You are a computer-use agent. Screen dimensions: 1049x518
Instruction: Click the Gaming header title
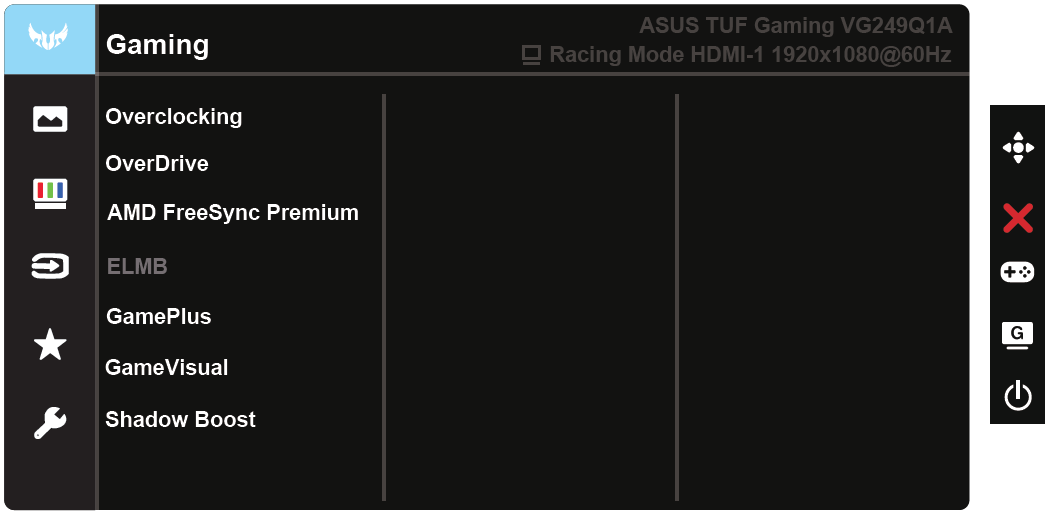click(x=157, y=45)
